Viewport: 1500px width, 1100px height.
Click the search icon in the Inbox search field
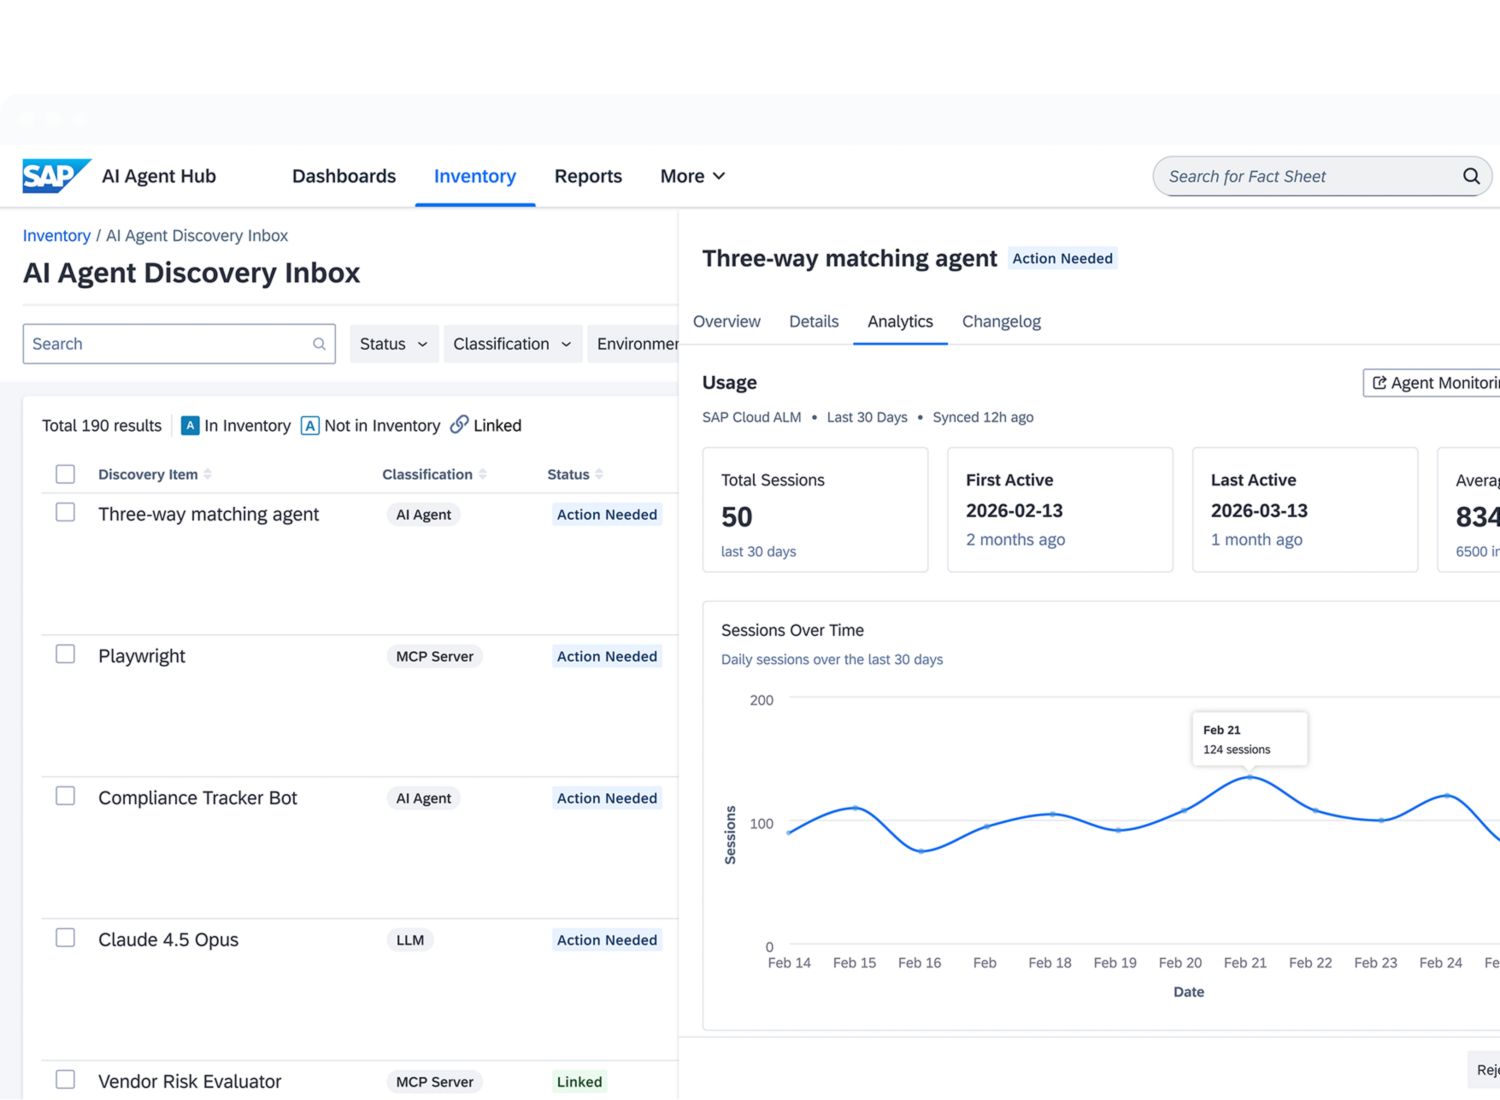pyautogui.click(x=319, y=344)
